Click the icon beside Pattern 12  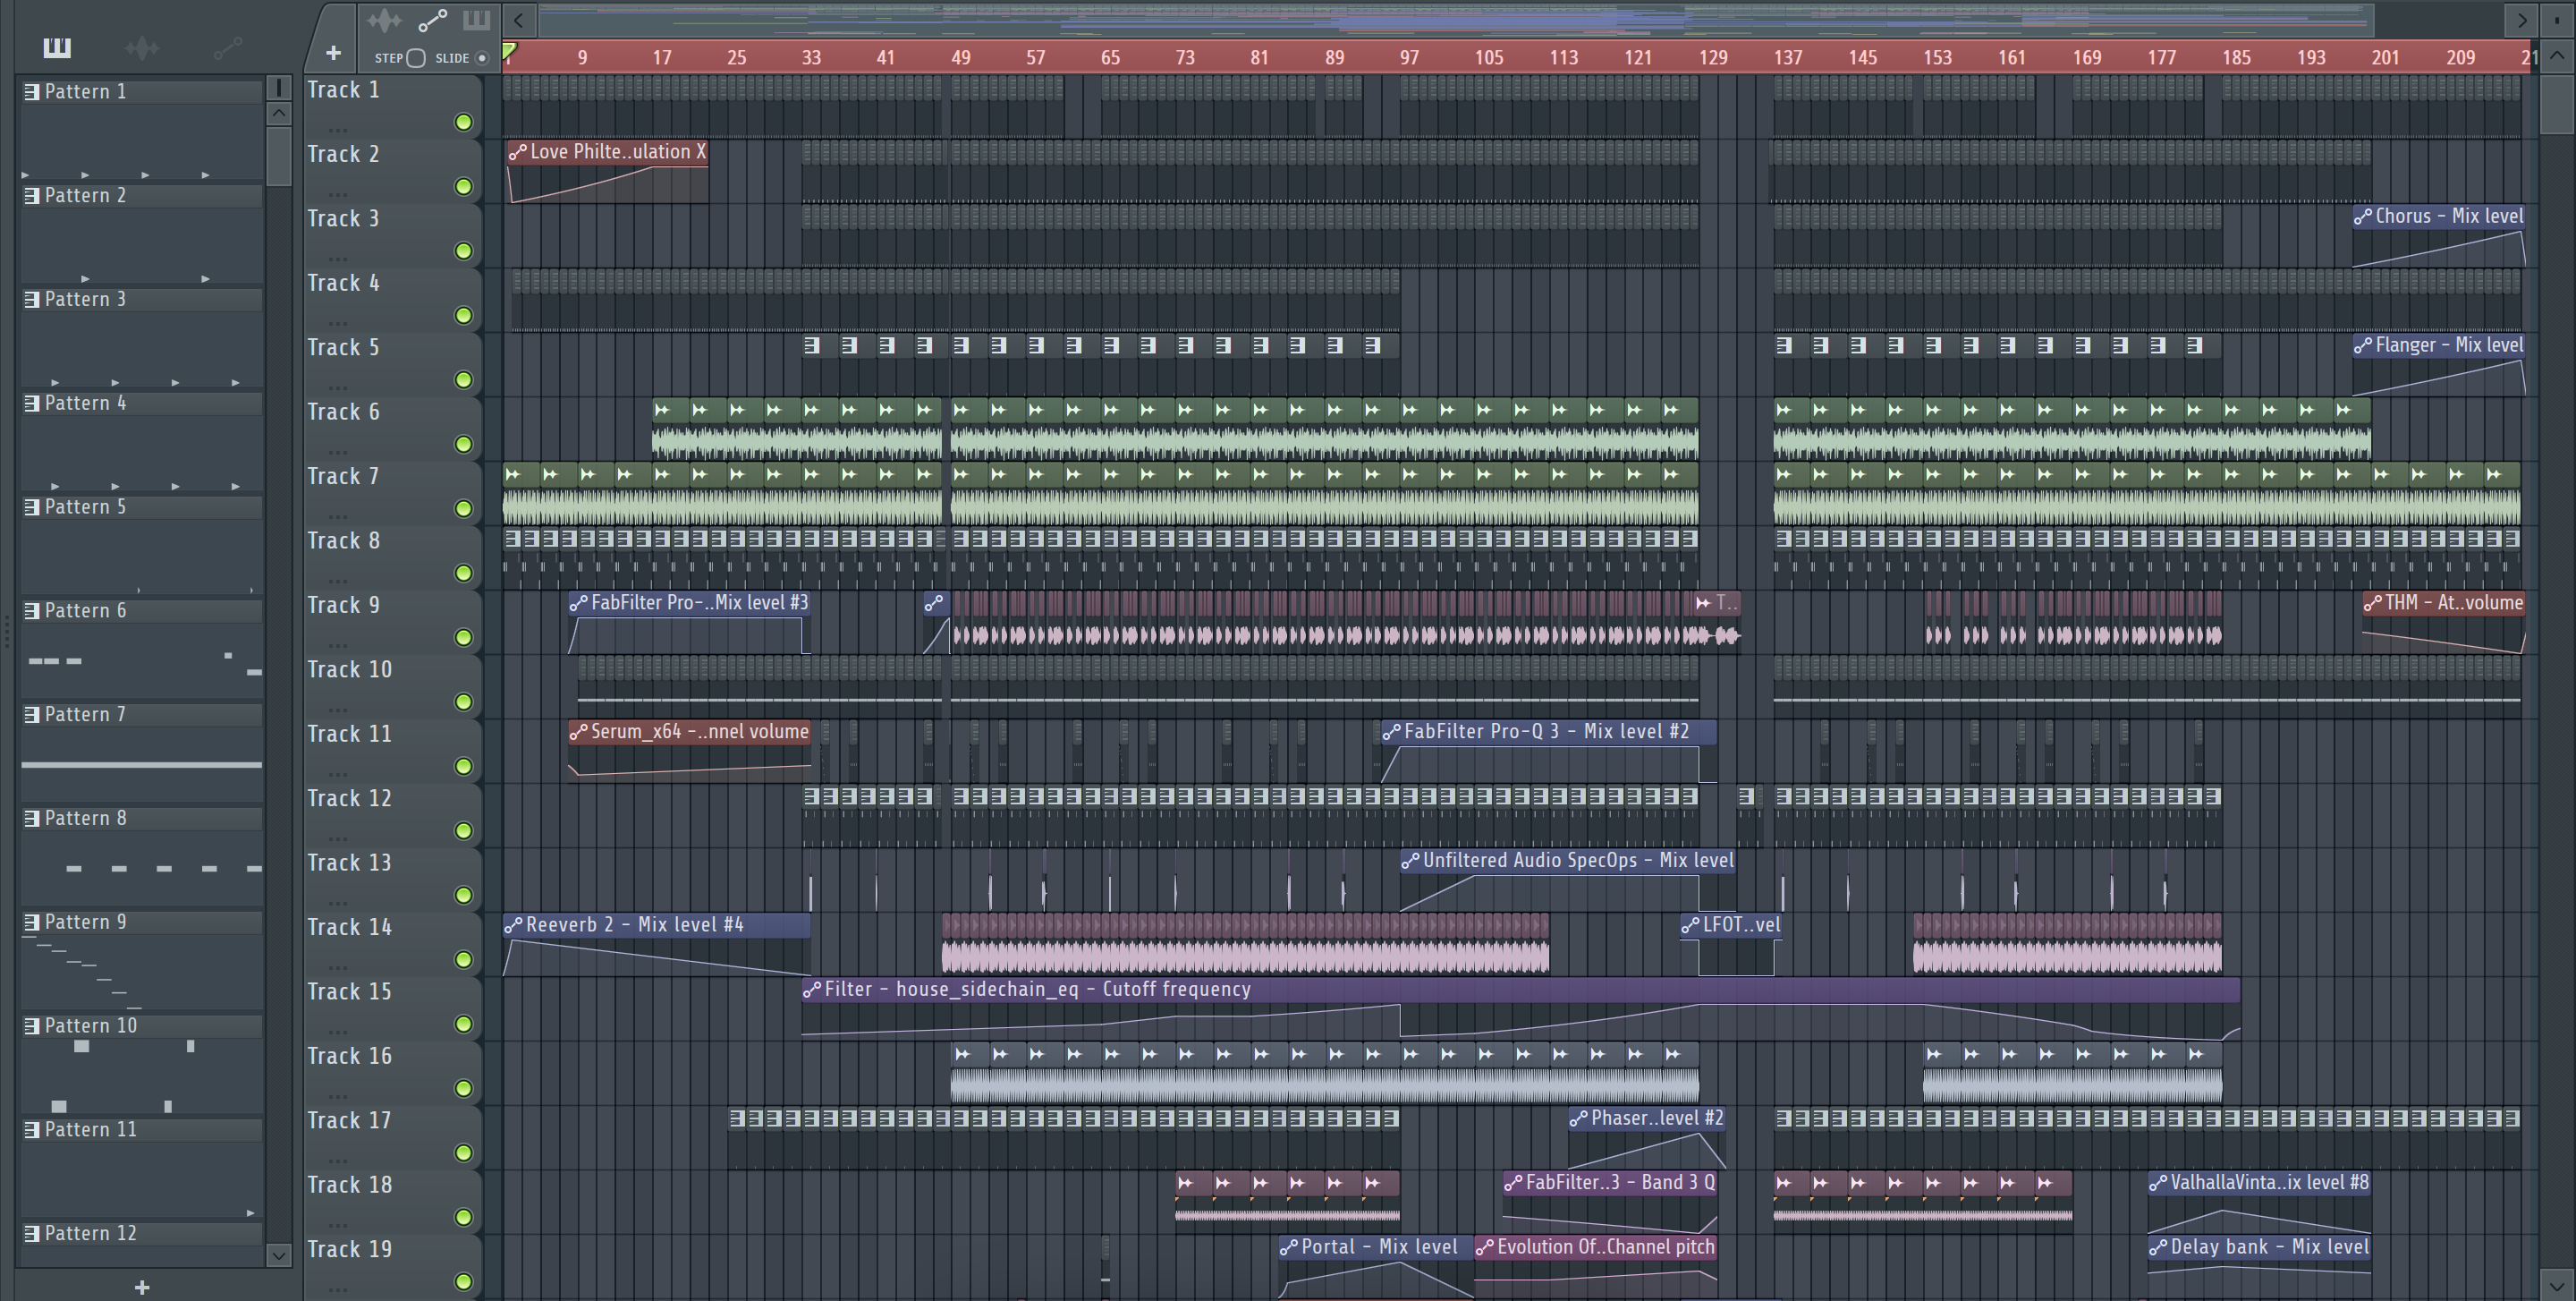tap(32, 1233)
